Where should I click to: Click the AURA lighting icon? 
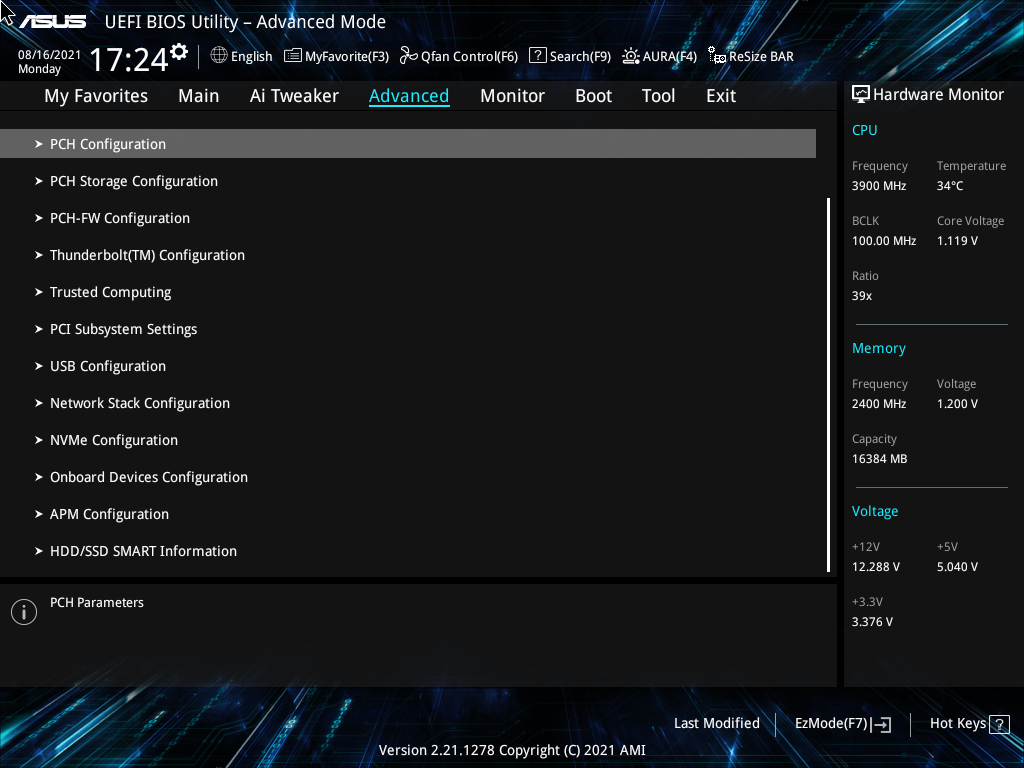[x=631, y=56]
